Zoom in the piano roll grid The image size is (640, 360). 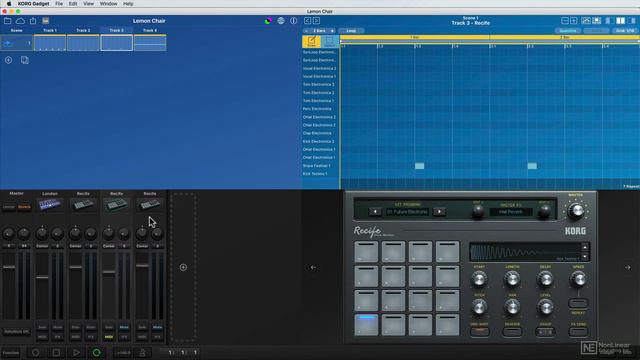[x=573, y=21]
